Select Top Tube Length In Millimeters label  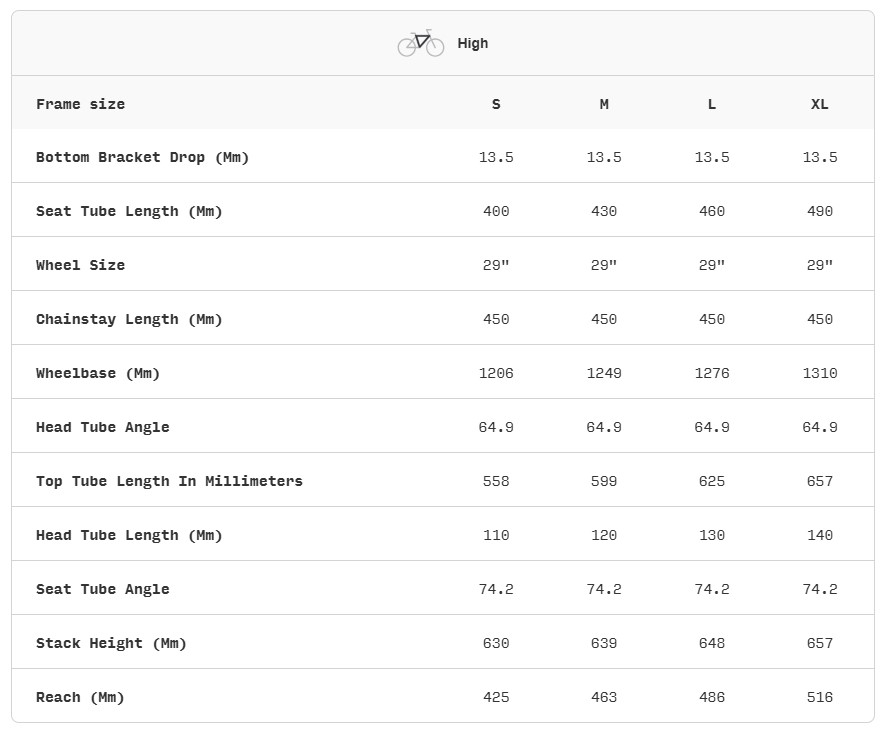click(x=170, y=481)
